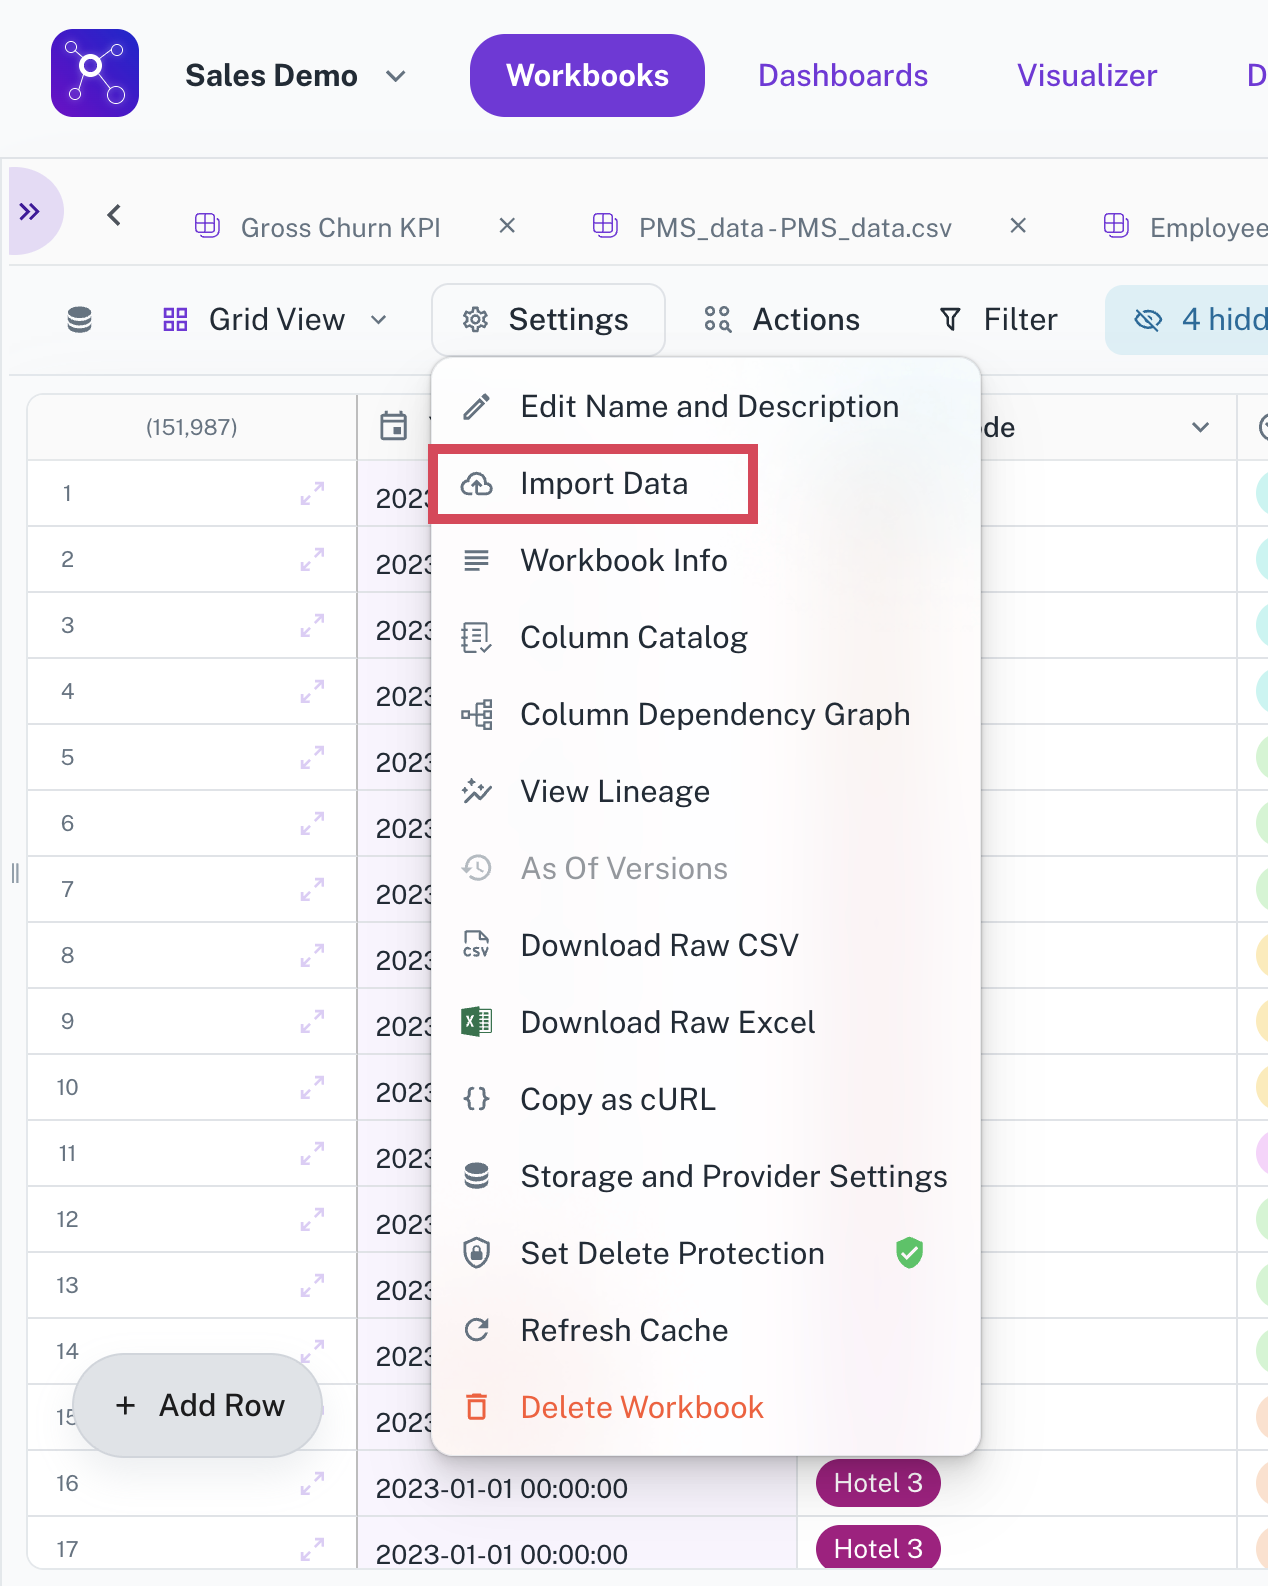Close the Gross Churn KPI tab
This screenshot has height=1586, width=1268.
(507, 226)
